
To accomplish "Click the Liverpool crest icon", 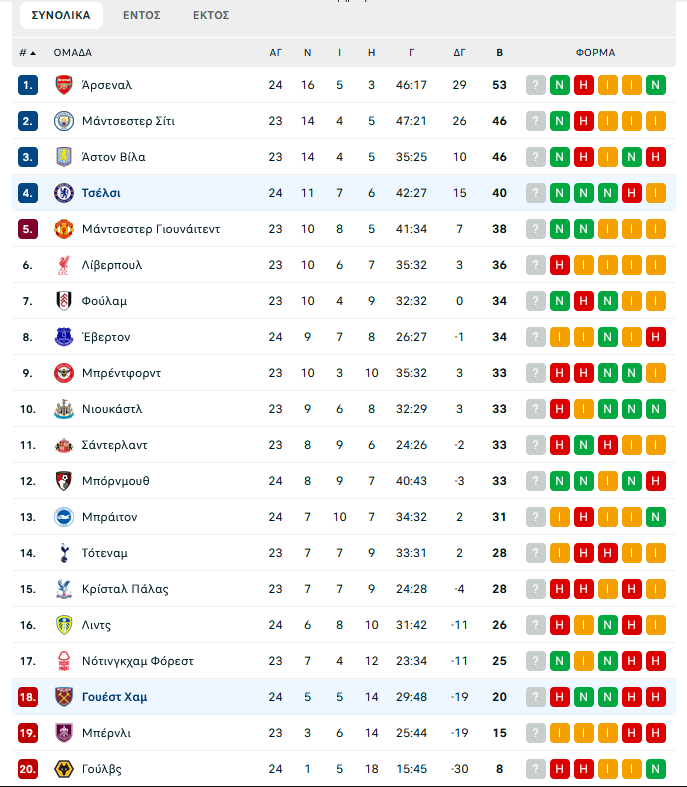I will 64,265.
